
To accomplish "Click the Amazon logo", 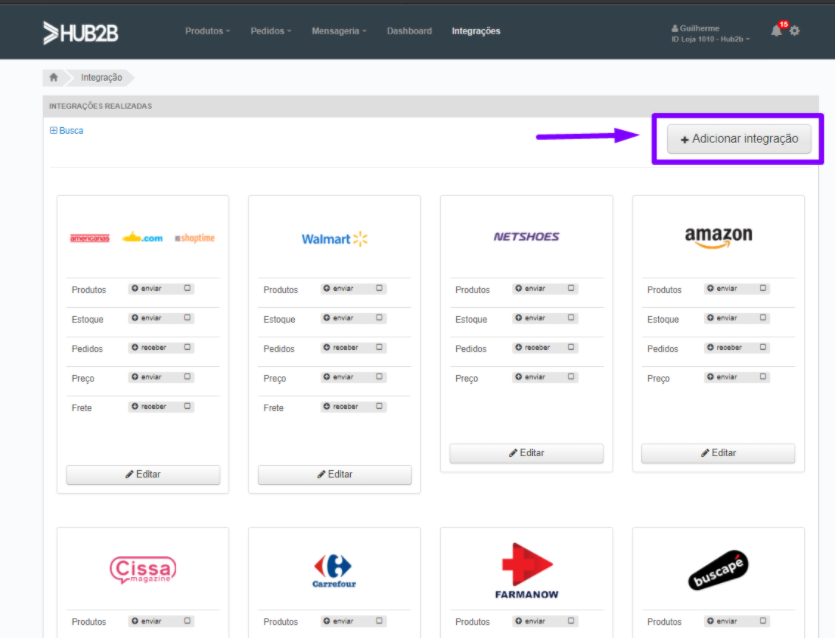I will pos(718,237).
